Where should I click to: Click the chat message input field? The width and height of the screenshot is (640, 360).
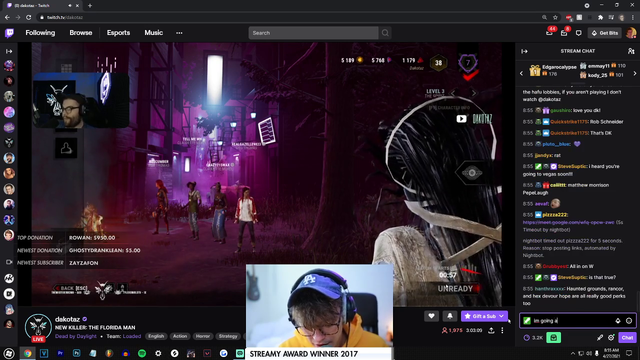coord(578,321)
